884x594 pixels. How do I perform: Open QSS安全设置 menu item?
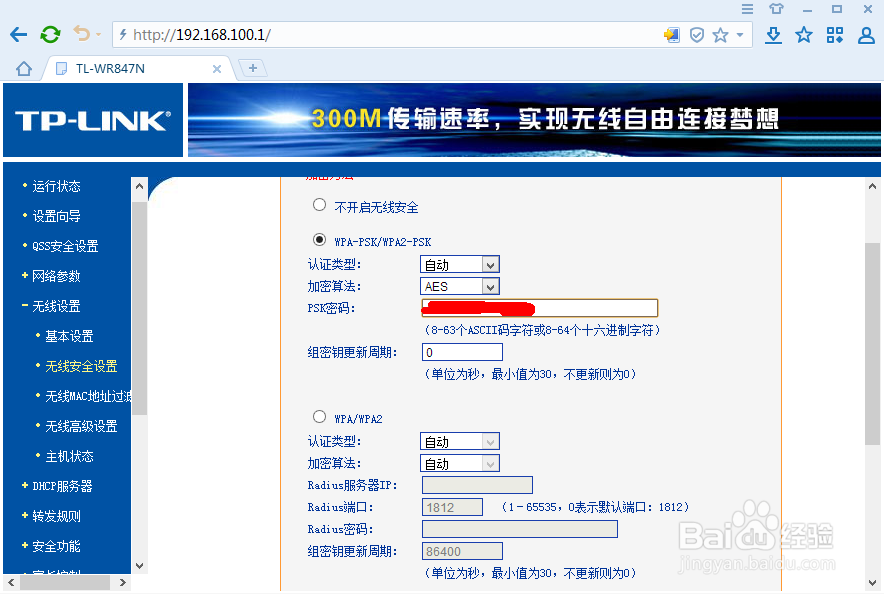point(65,246)
